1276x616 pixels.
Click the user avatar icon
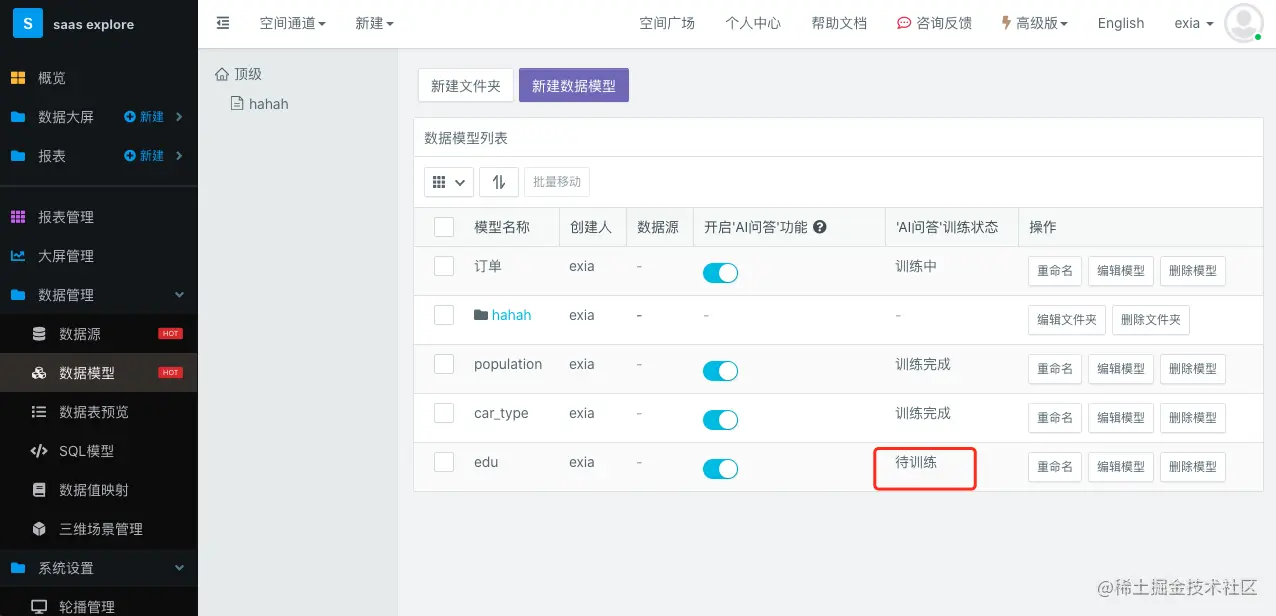[x=1244, y=23]
